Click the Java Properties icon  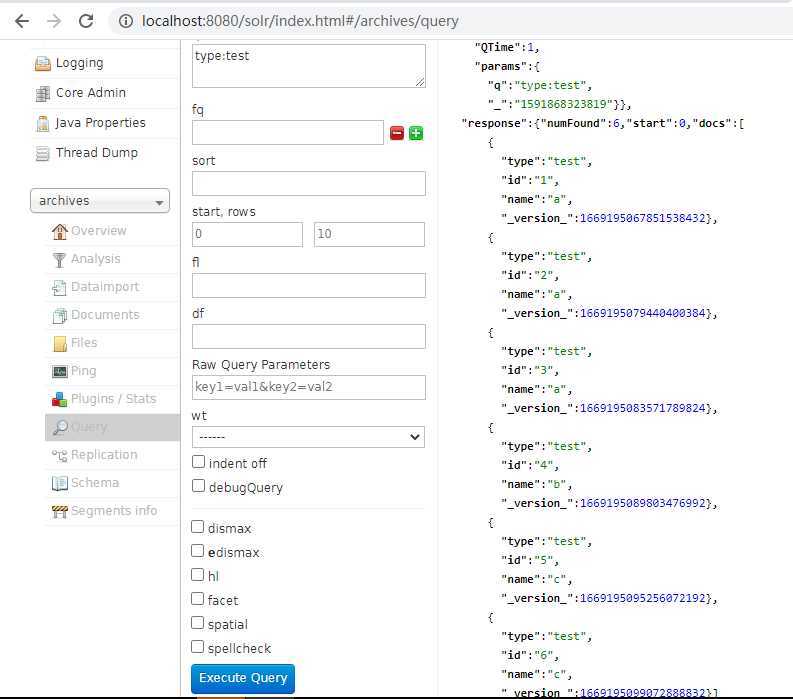42,123
